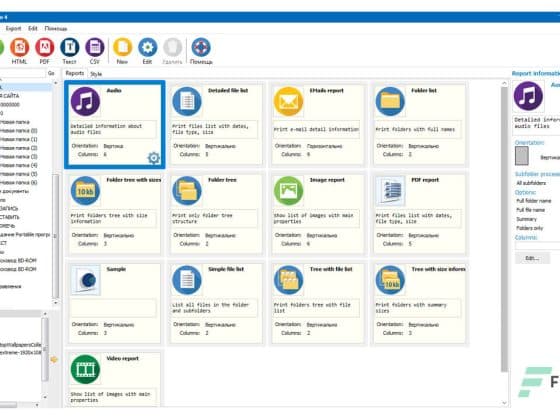
Task: Export report using the PDF toolbar icon
Action: point(45,47)
